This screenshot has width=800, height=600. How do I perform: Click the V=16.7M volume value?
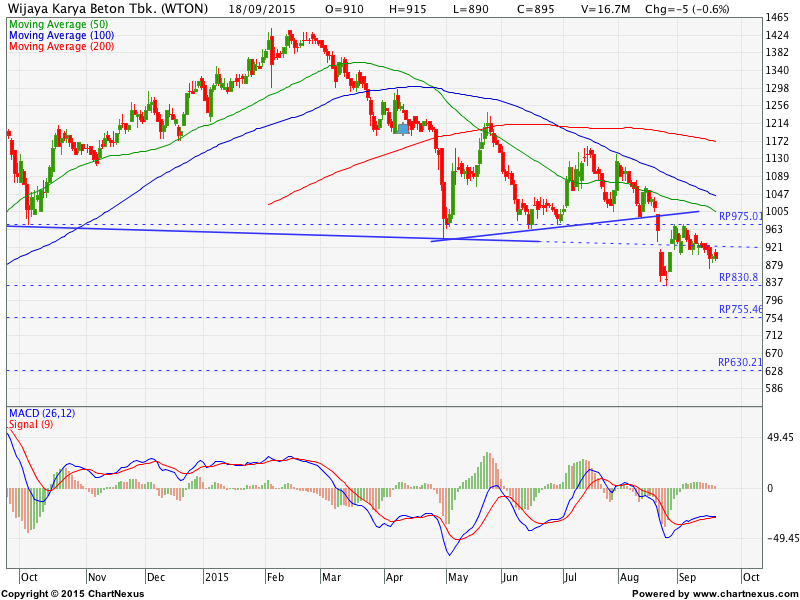click(605, 9)
